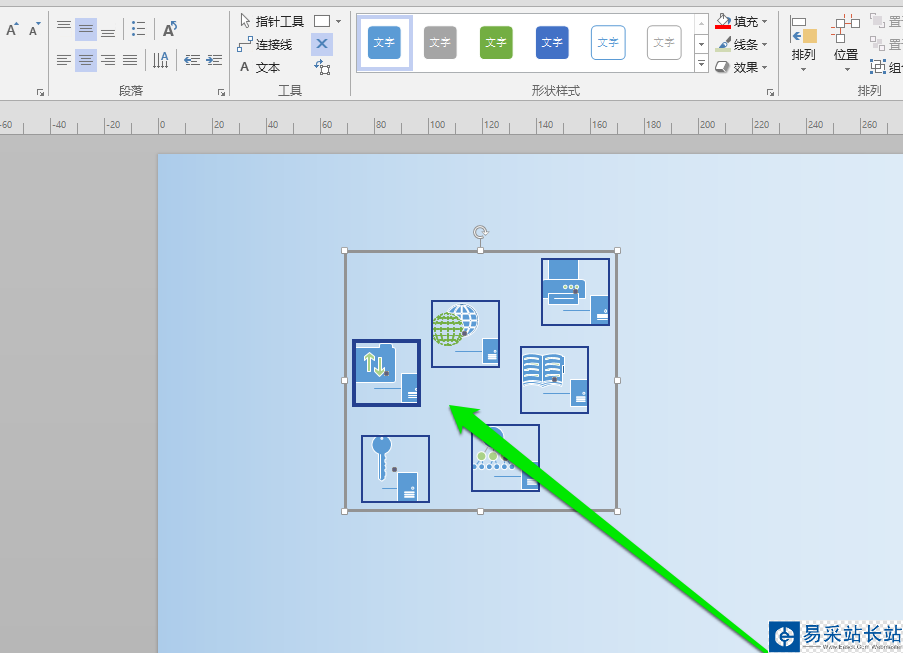Select the file transfer server shape
Image resolution: width=903 pixels, height=653 pixels.
(x=386, y=373)
